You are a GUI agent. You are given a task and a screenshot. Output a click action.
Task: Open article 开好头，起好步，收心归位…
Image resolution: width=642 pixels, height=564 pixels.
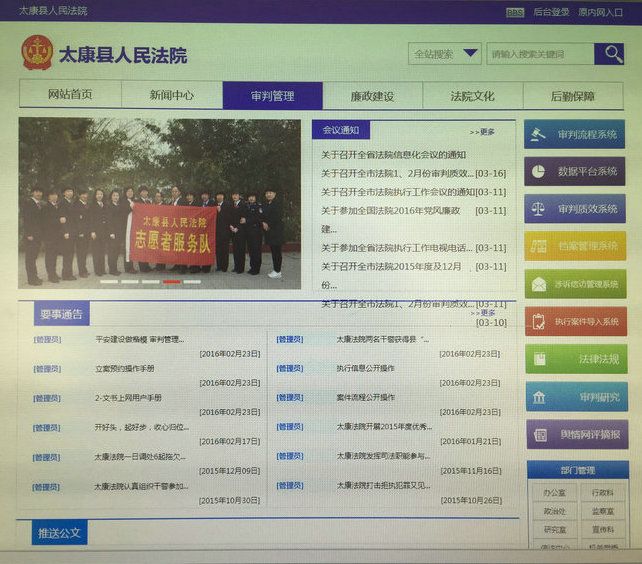click(142, 427)
